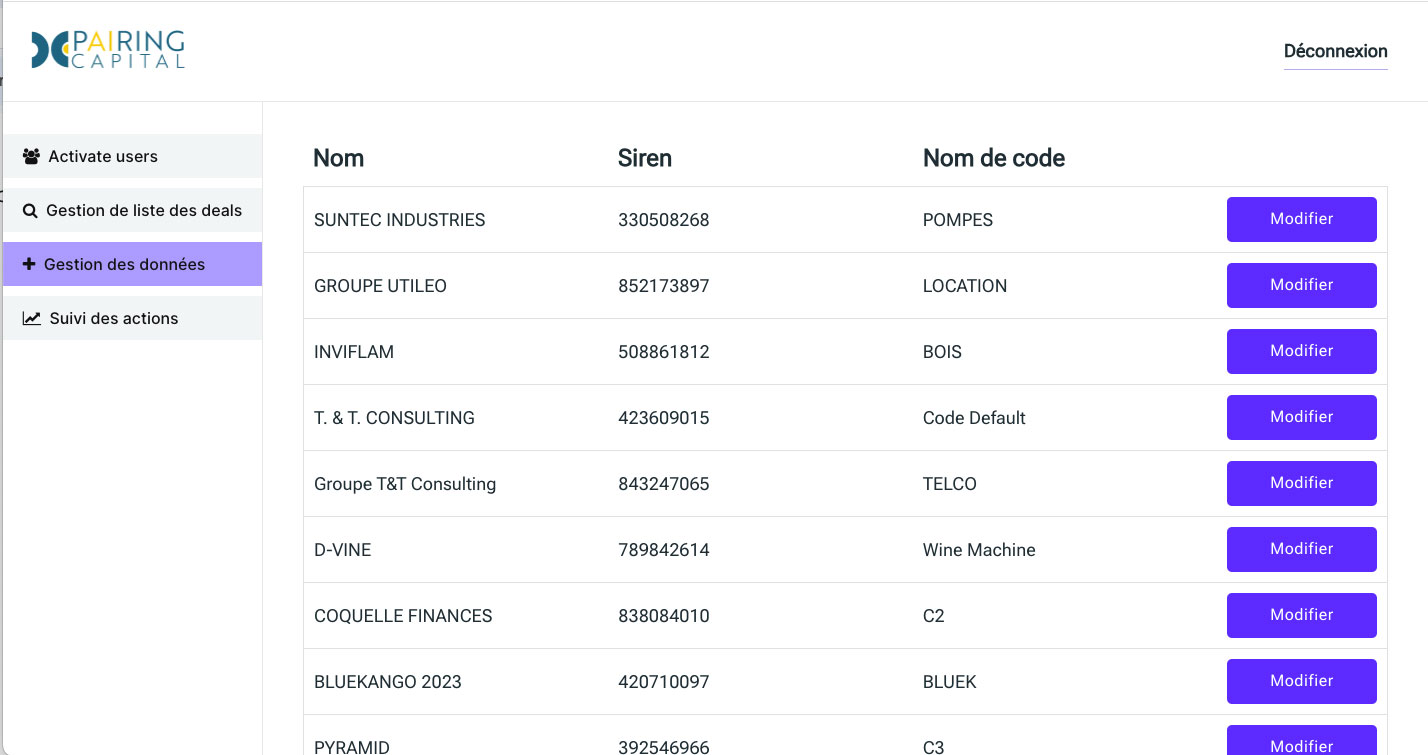Click Siren number 392546966
This screenshot has width=1428, height=755.
point(664,746)
